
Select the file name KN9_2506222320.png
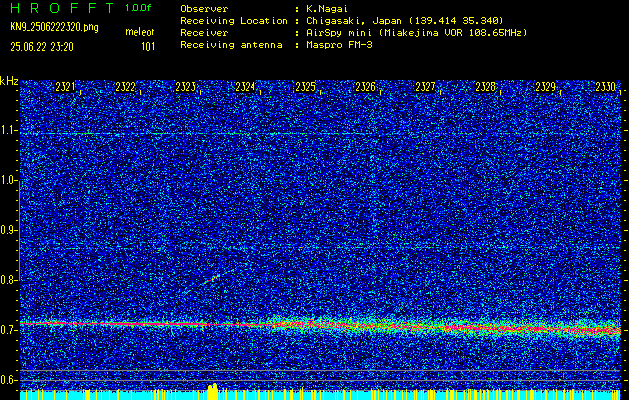(54, 28)
